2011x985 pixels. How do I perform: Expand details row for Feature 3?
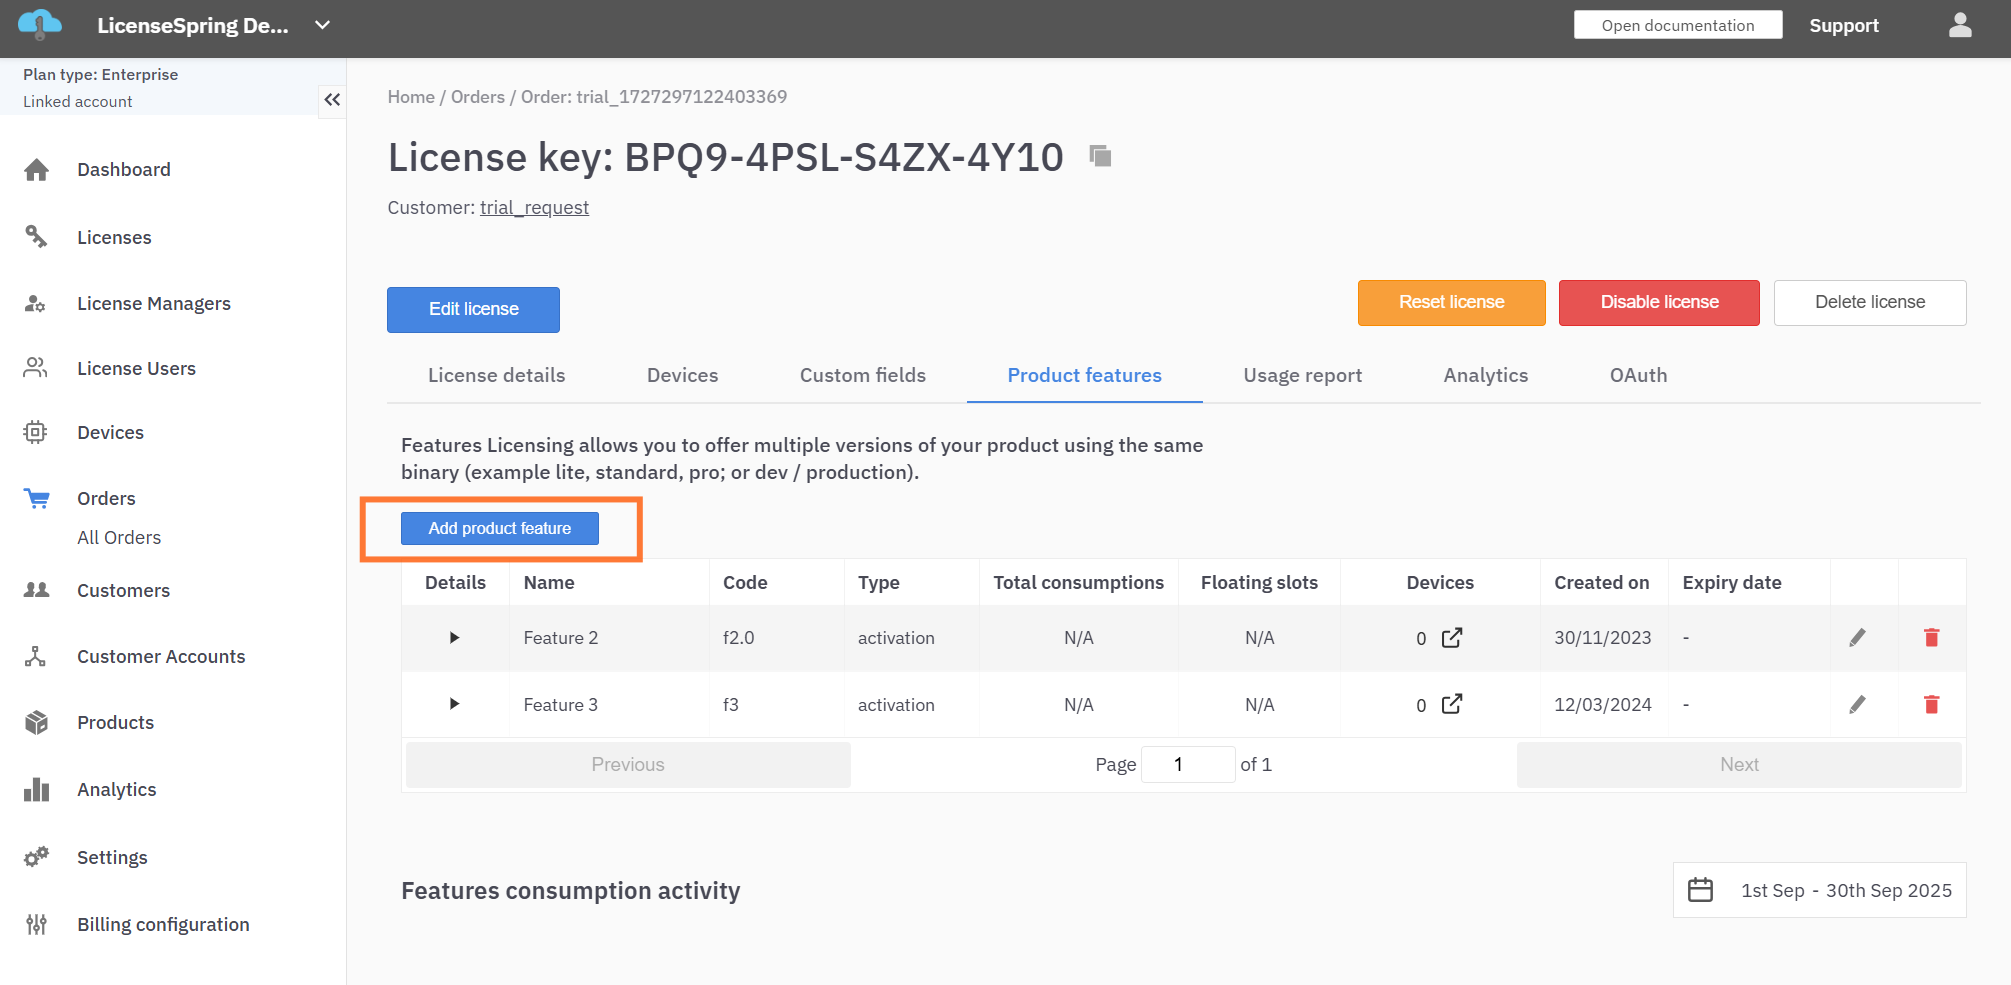pyautogui.click(x=454, y=705)
